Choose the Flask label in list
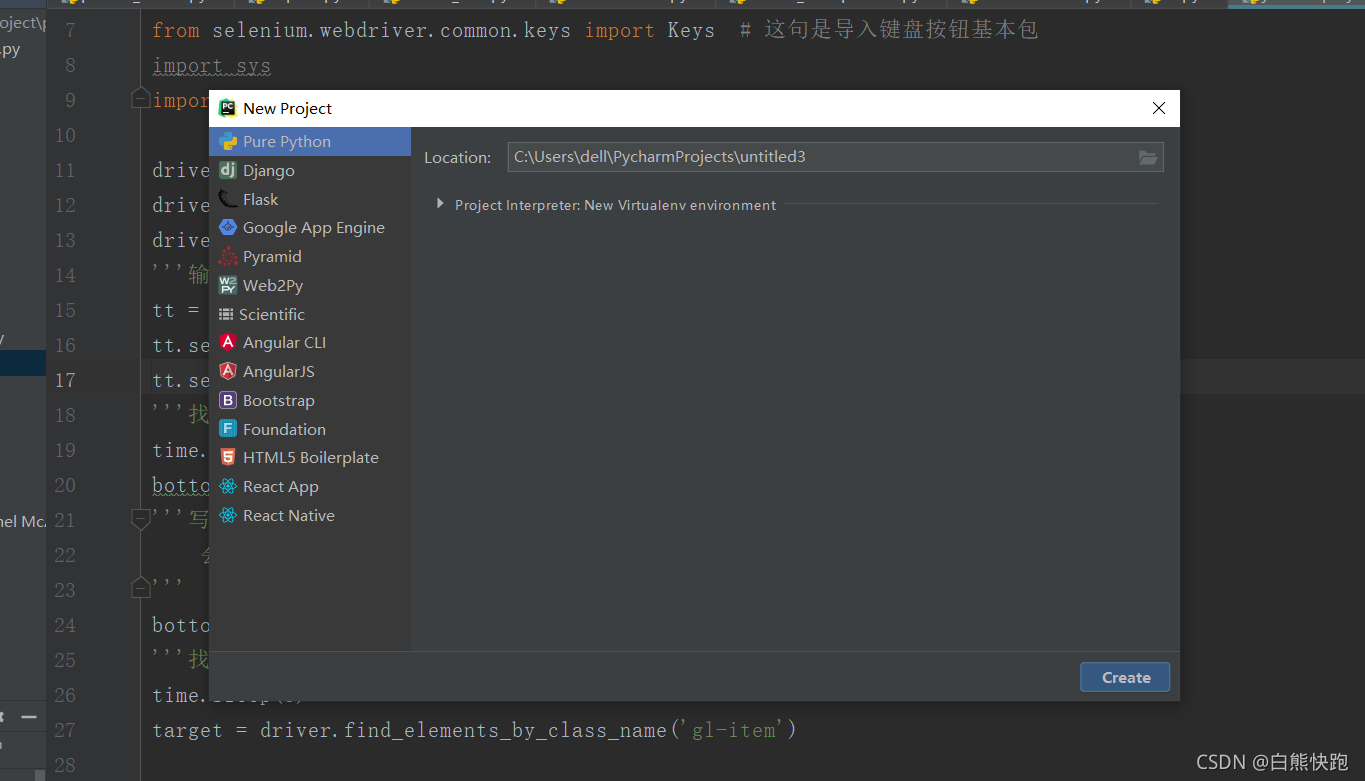Image resolution: width=1365 pixels, height=781 pixels. [261, 199]
